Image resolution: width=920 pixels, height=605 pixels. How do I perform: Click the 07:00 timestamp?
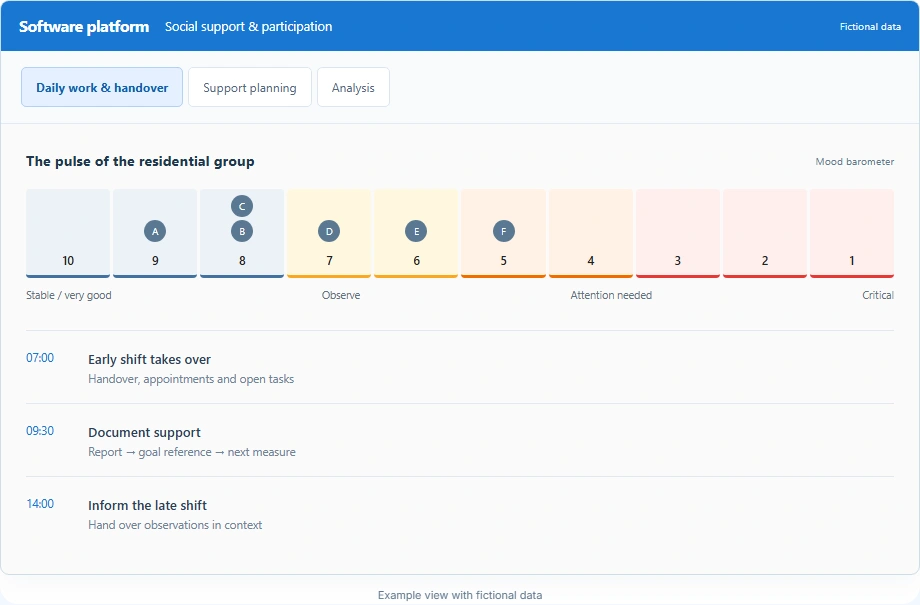point(40,358)
